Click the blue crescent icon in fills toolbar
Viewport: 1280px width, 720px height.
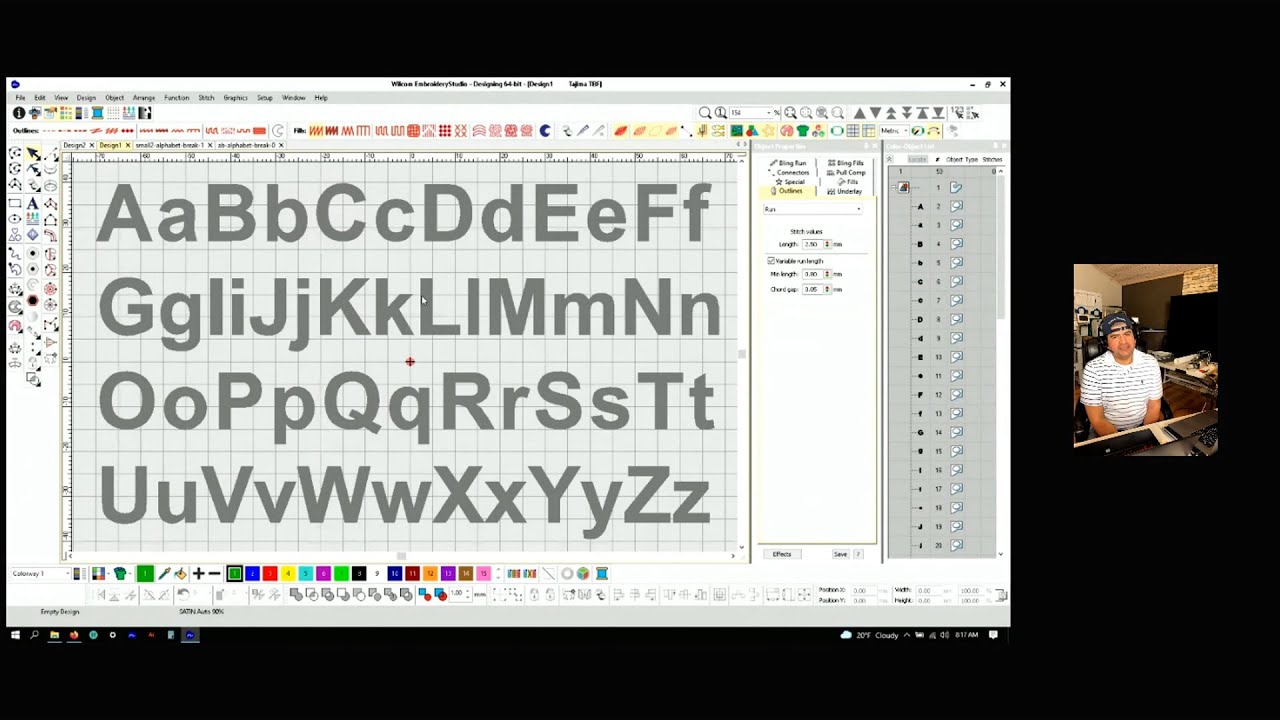pos(546,130)
